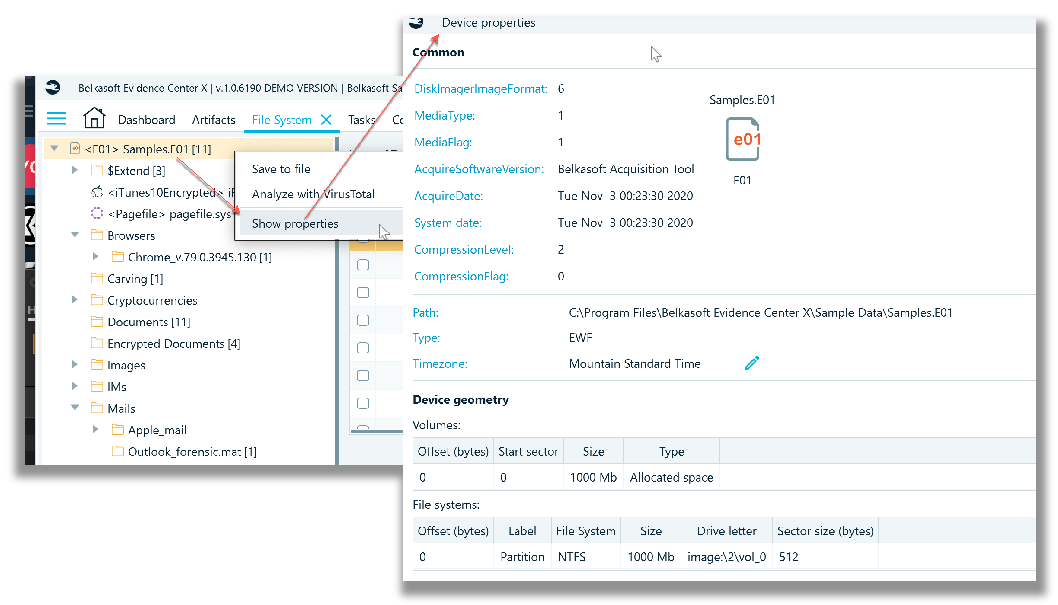Click the Browsers folder icon

coord(97,235)
